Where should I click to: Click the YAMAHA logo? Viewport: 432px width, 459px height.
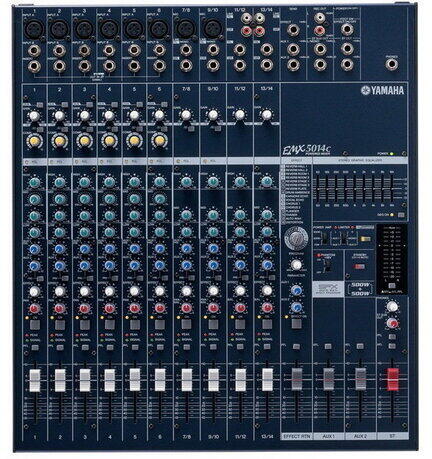pyautogui.click(x=383, y=90)
